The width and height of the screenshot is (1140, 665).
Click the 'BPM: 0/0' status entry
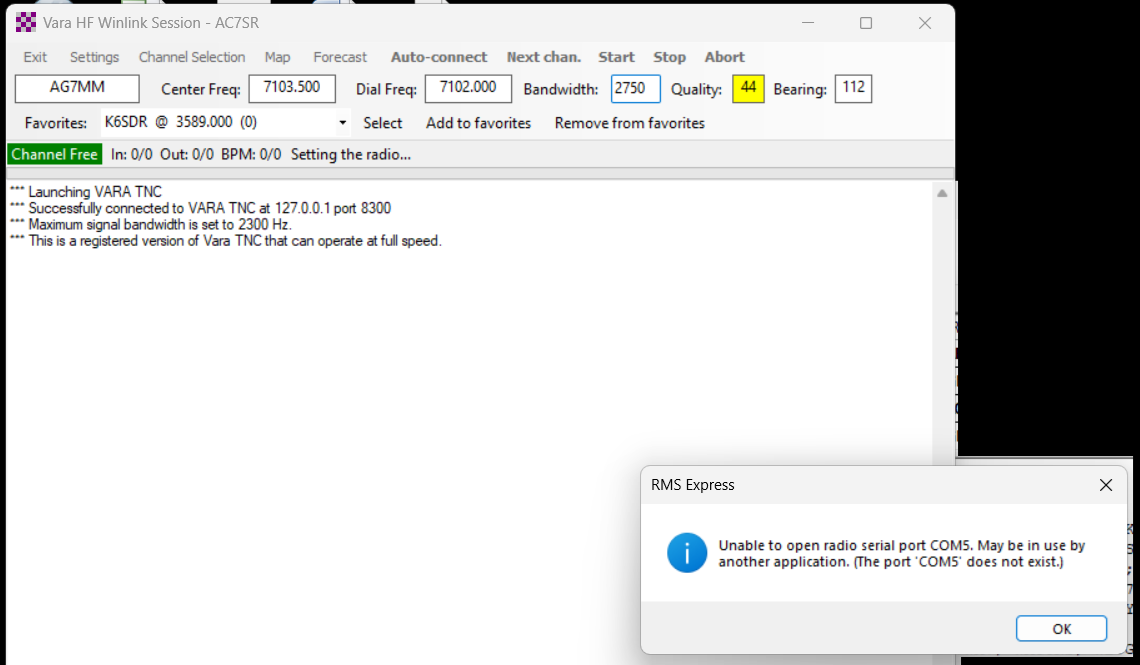(251, 154)
